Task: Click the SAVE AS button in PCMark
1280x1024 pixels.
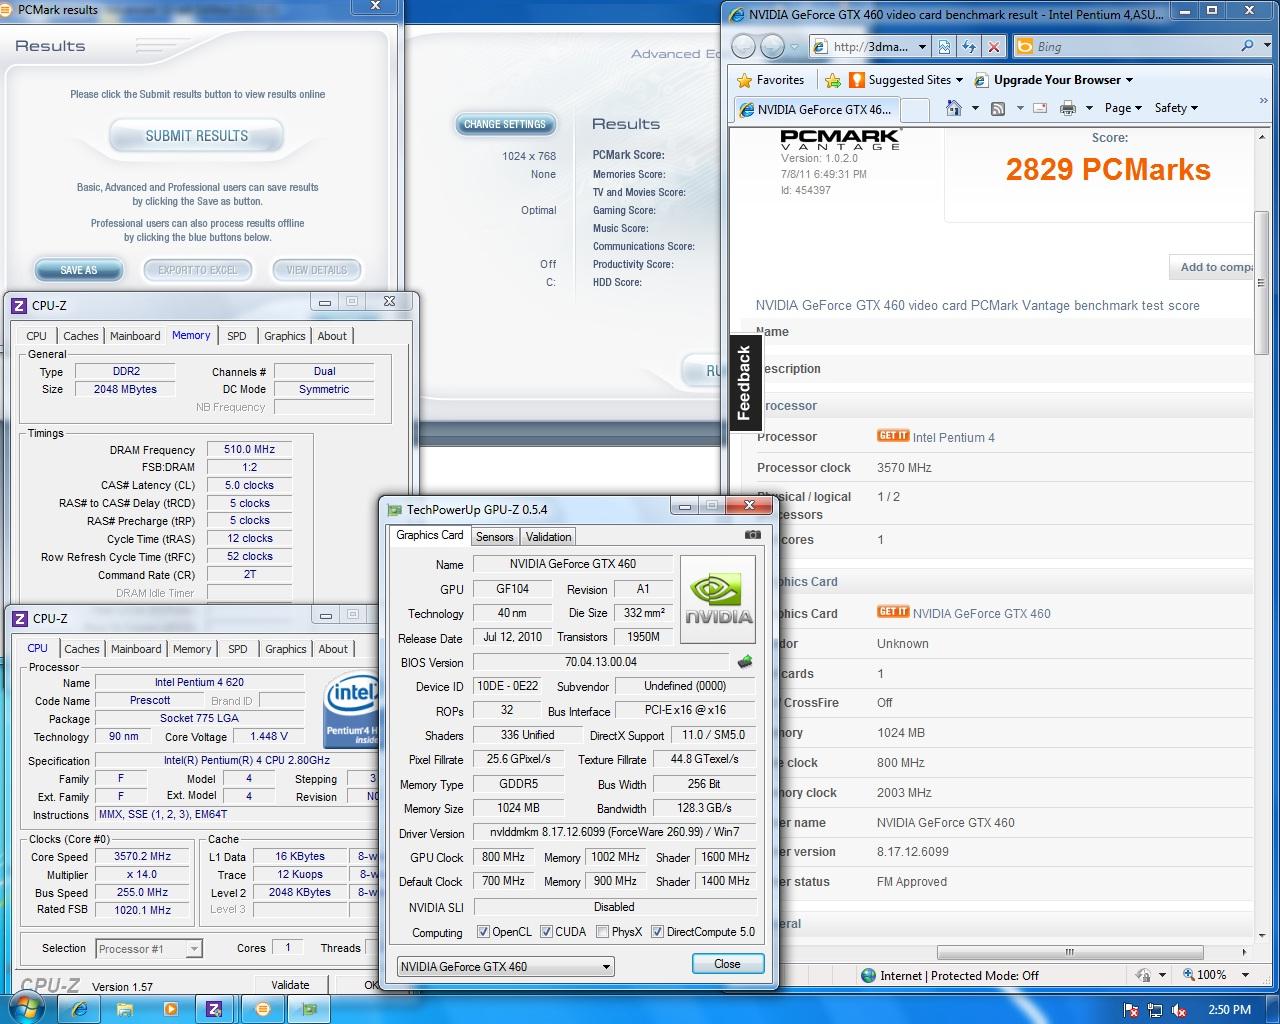Action: tap(79, 270)
